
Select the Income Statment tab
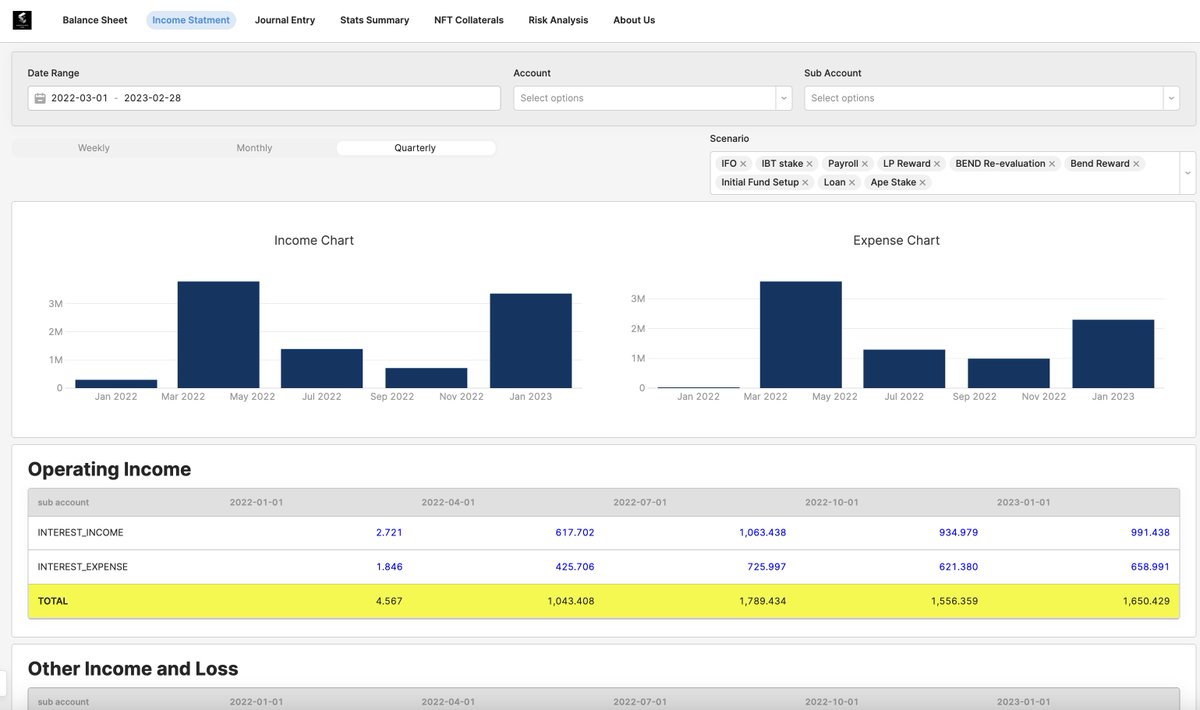coord(191,20)
